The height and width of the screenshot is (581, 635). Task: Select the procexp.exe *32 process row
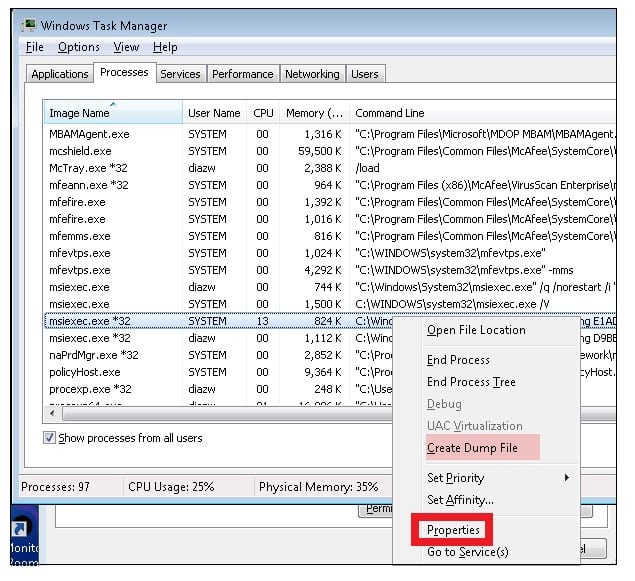click(x=219, y=389)
